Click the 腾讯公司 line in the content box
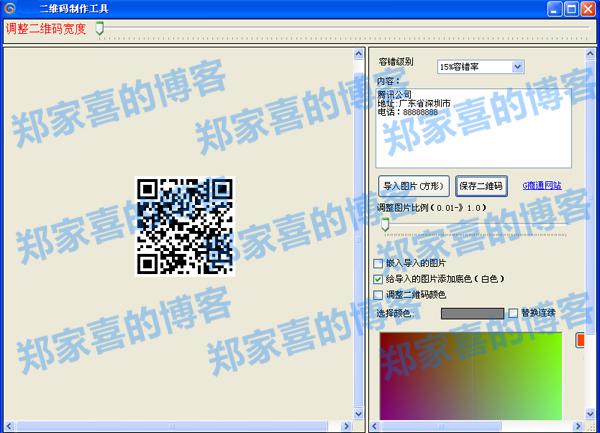600x433 pixels. point(395,94)
